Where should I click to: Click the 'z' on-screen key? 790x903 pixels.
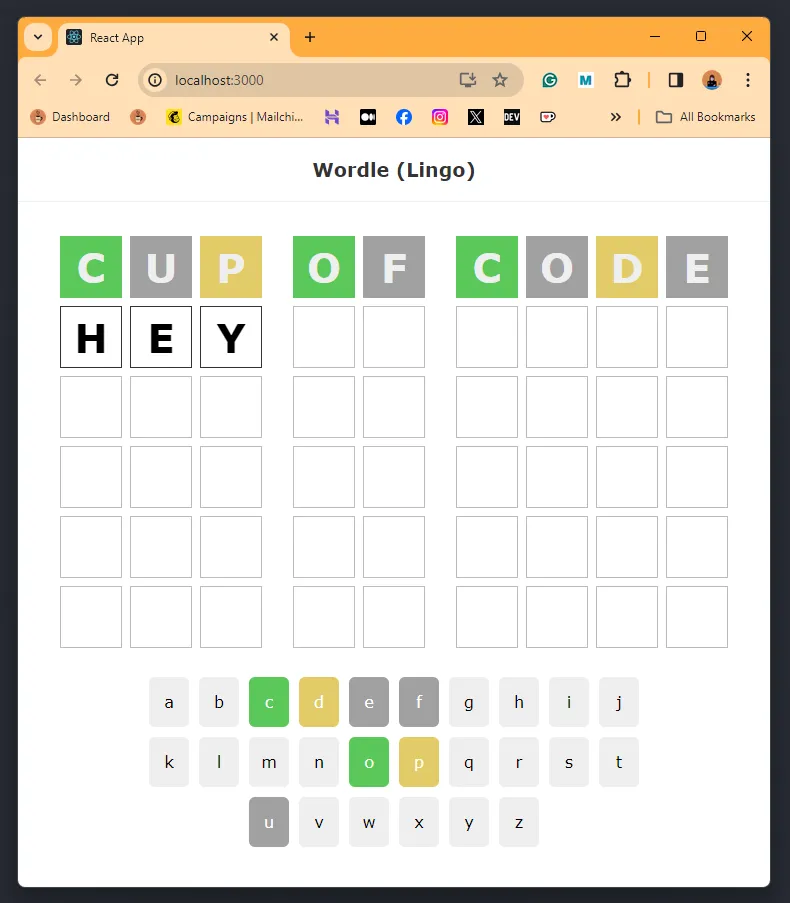pos(519,822)
